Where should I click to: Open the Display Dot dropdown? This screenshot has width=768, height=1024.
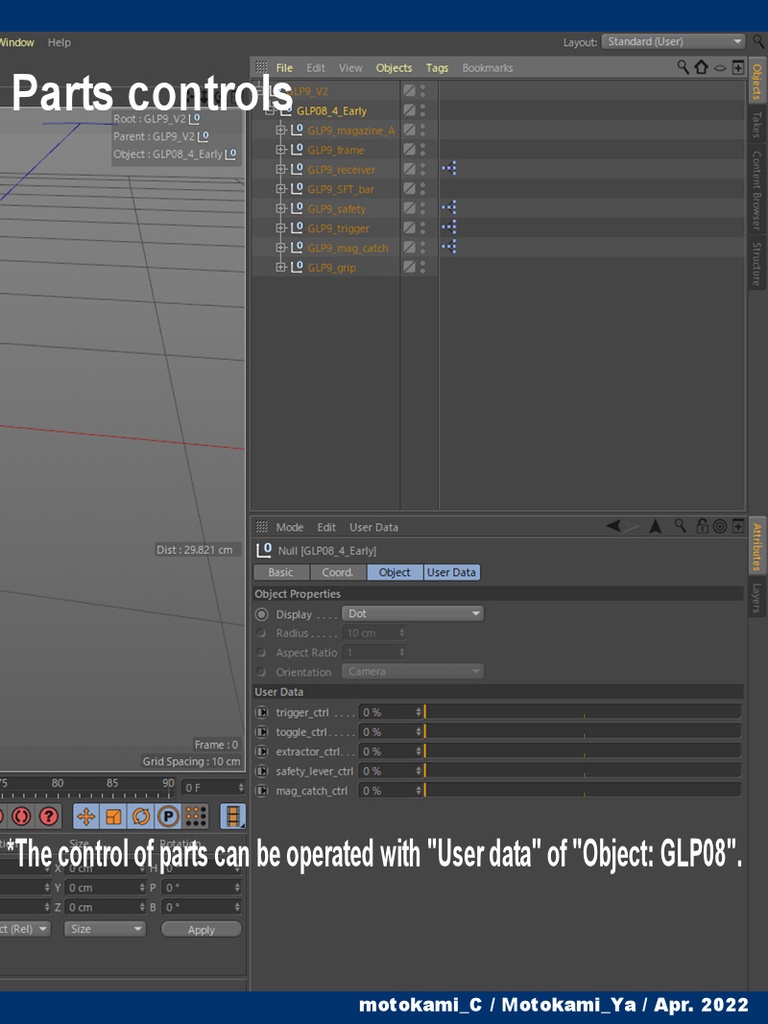(413, 614)
